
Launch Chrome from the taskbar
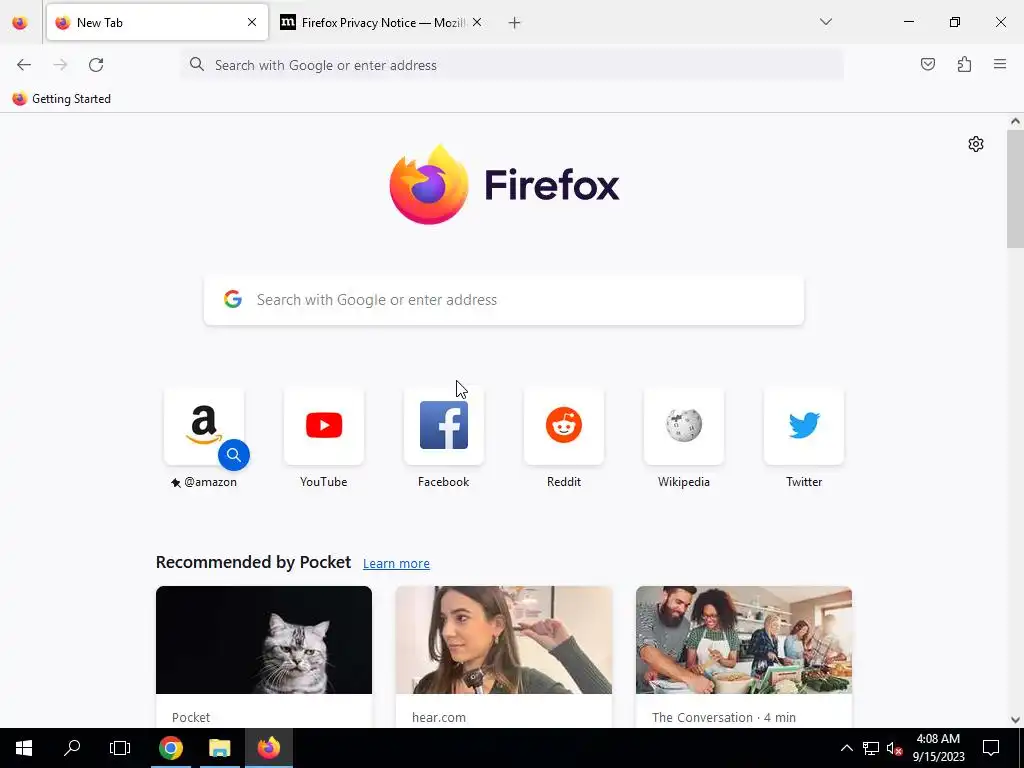point(170,748)
